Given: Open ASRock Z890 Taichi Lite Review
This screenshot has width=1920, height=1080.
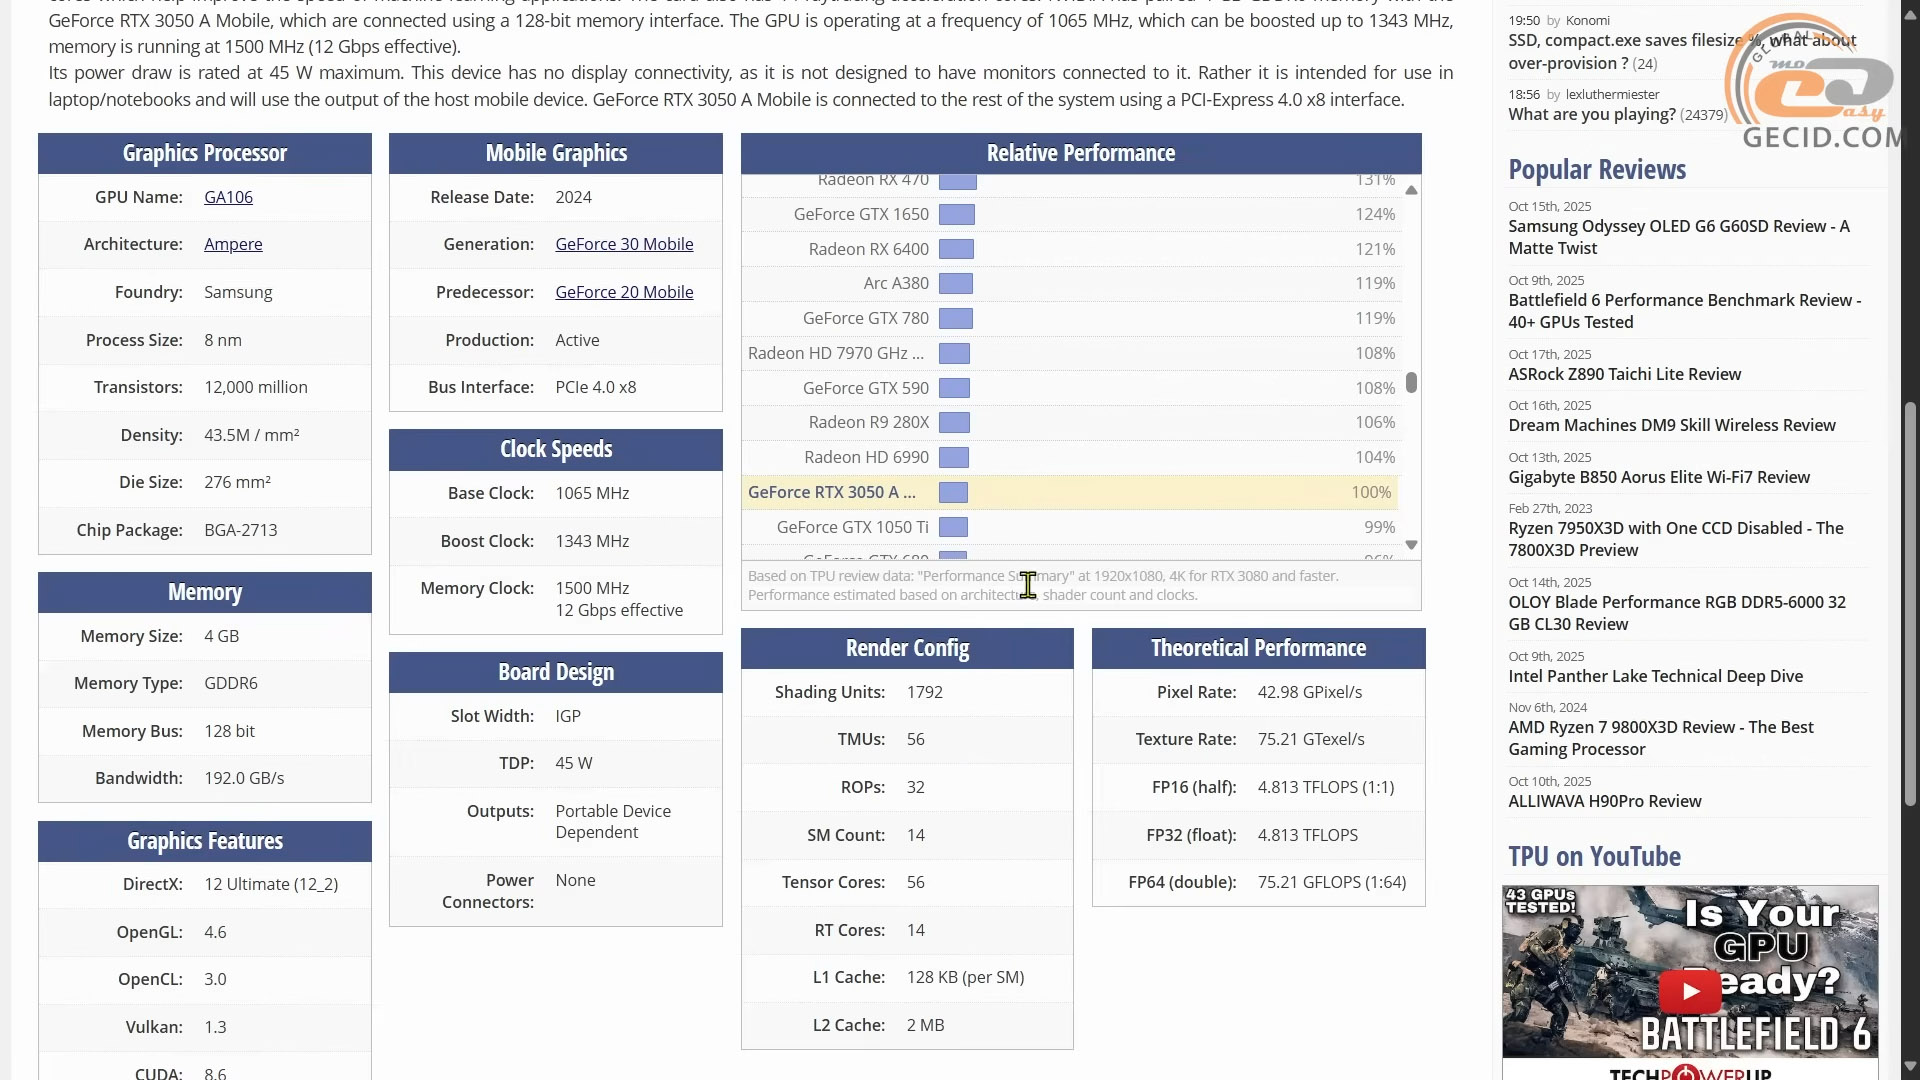Looking at the screenshot, I should tap(1624, 375).
